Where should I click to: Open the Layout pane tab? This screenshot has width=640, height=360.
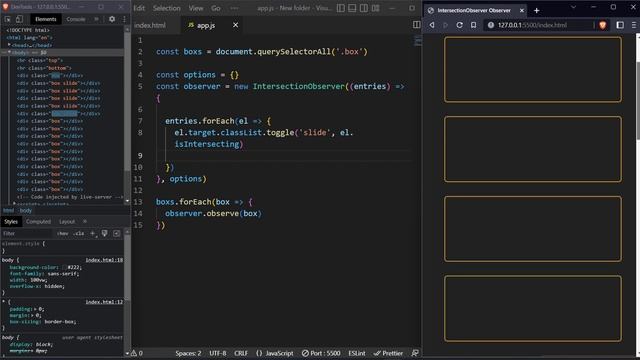pyautogui.click(x=67, y=222)
